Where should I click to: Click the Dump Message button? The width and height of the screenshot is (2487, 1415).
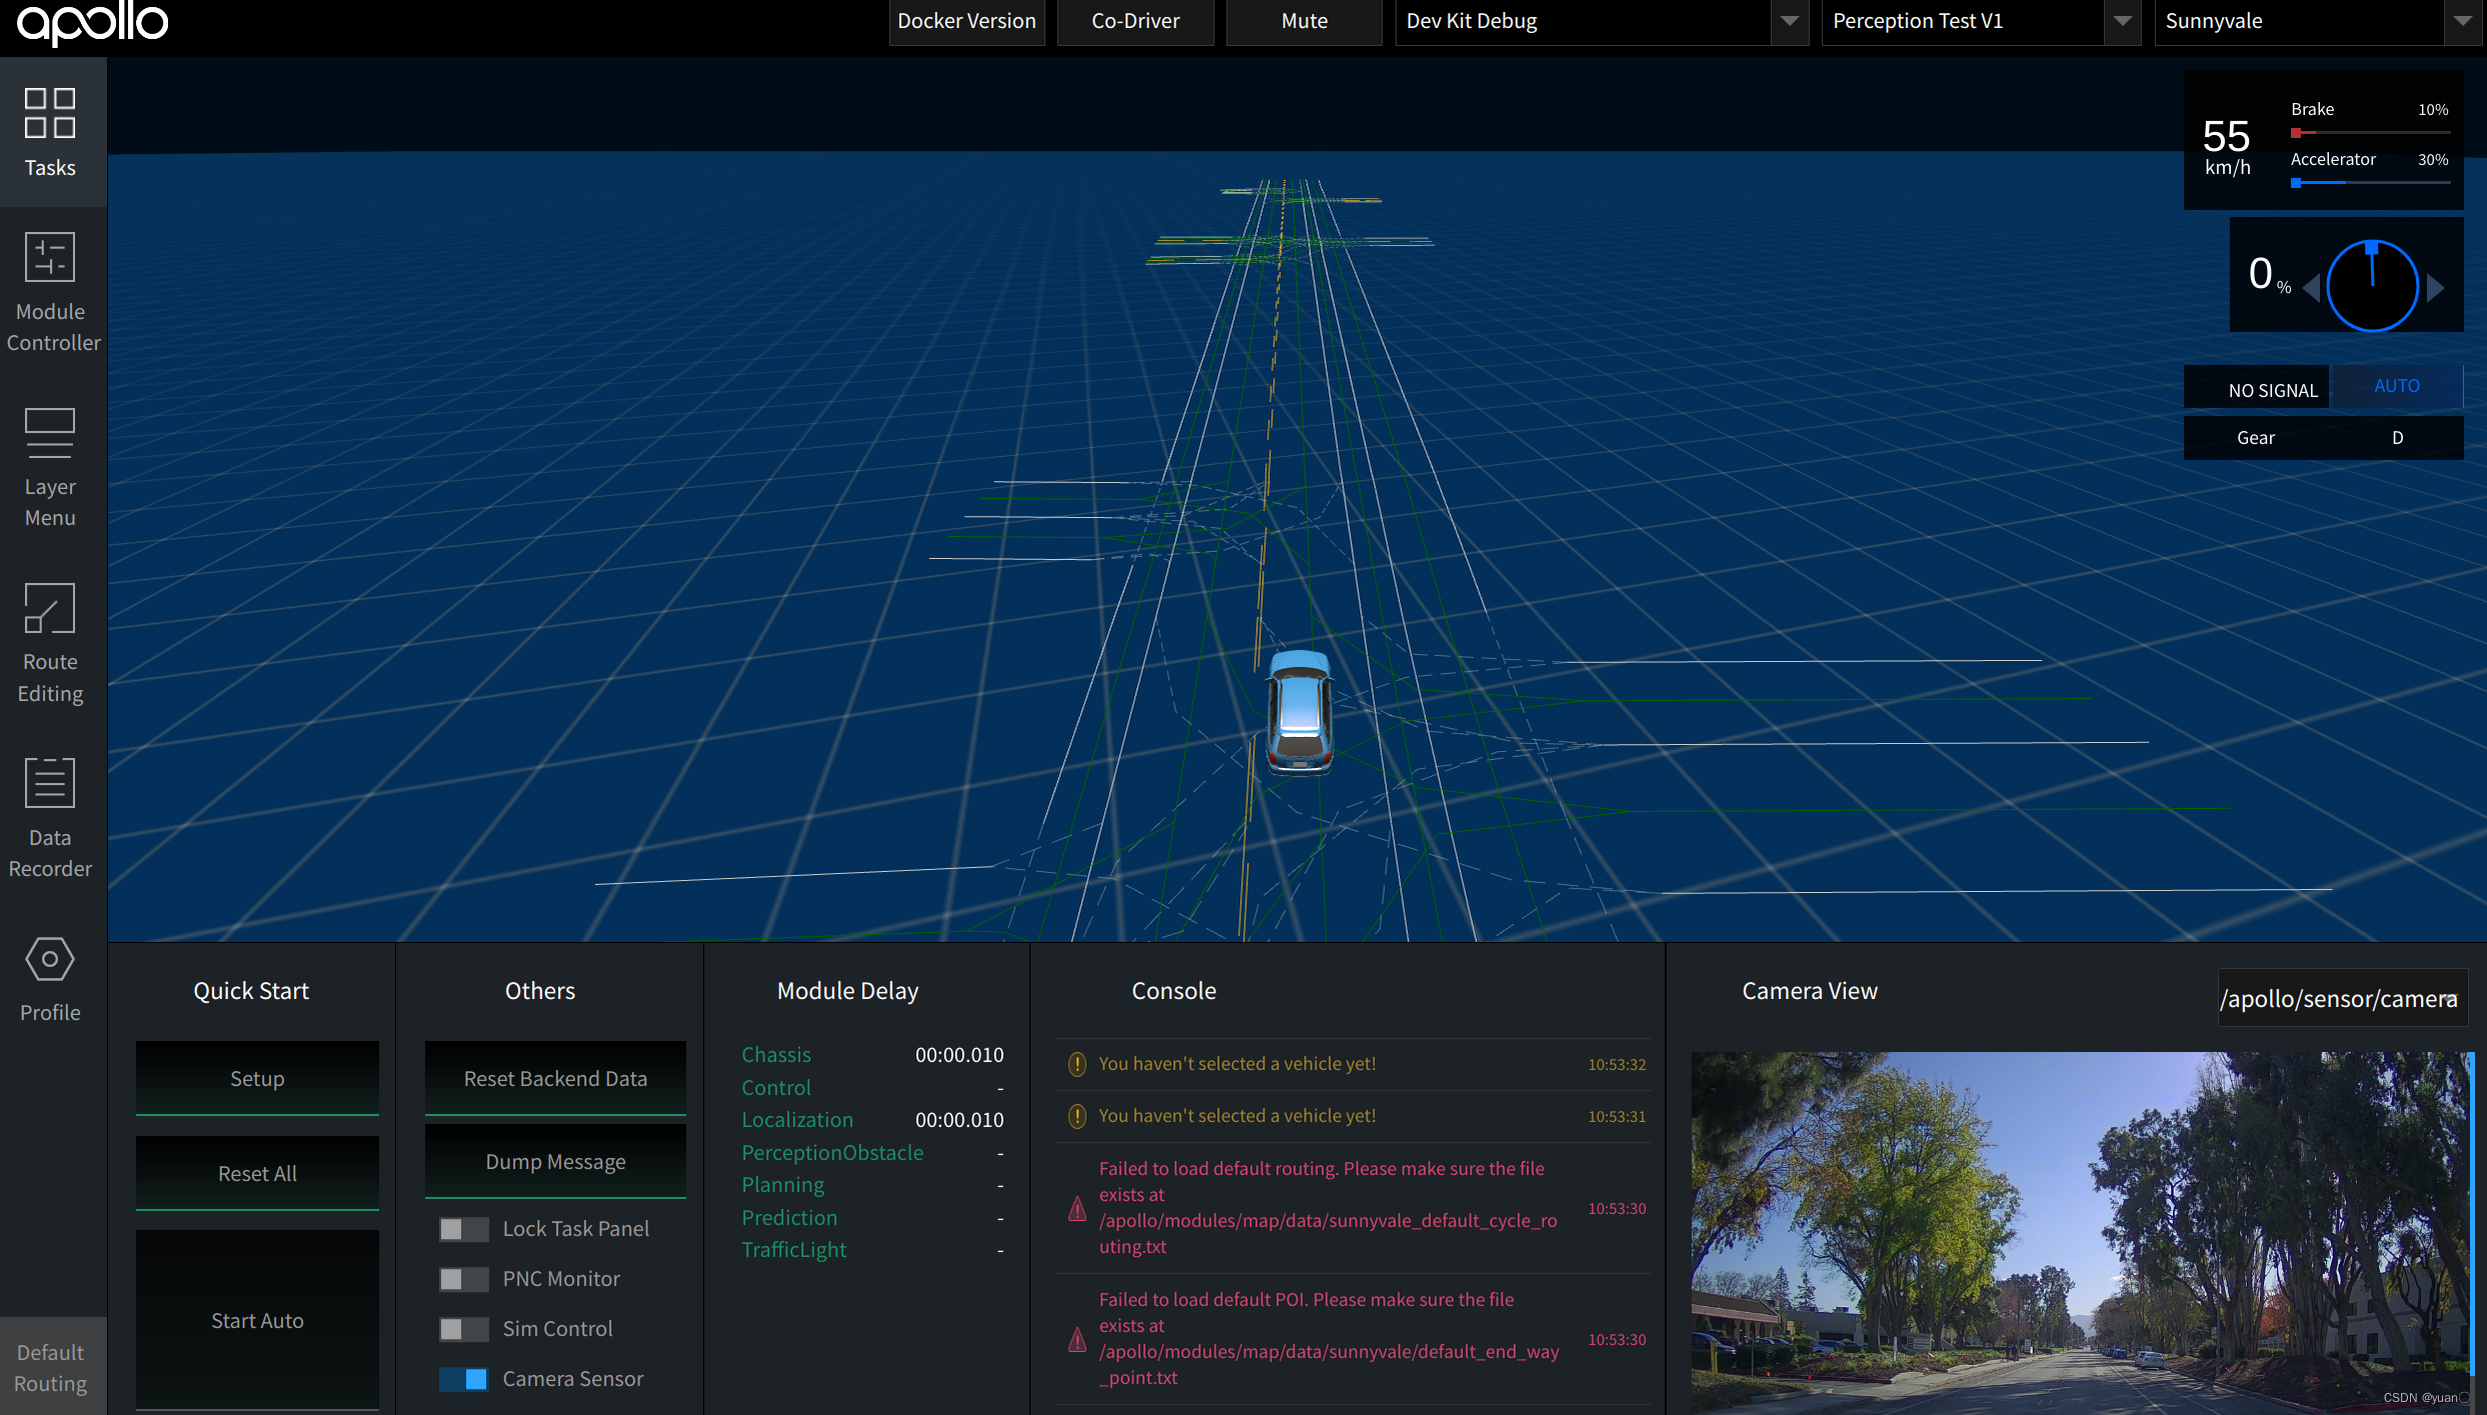(555, 1161)
